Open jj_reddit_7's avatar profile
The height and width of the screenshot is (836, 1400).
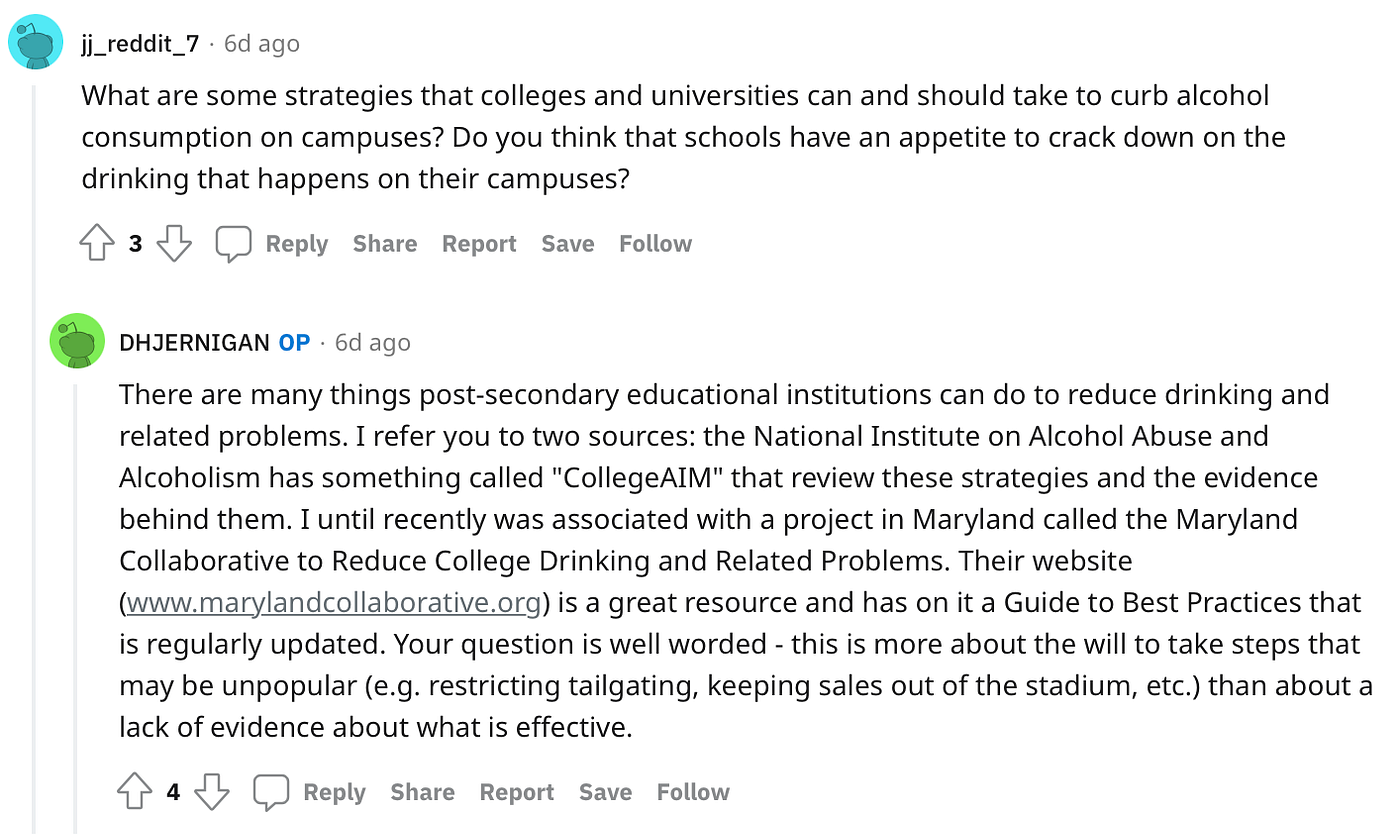pyautogui.click(x=37, y=44)
